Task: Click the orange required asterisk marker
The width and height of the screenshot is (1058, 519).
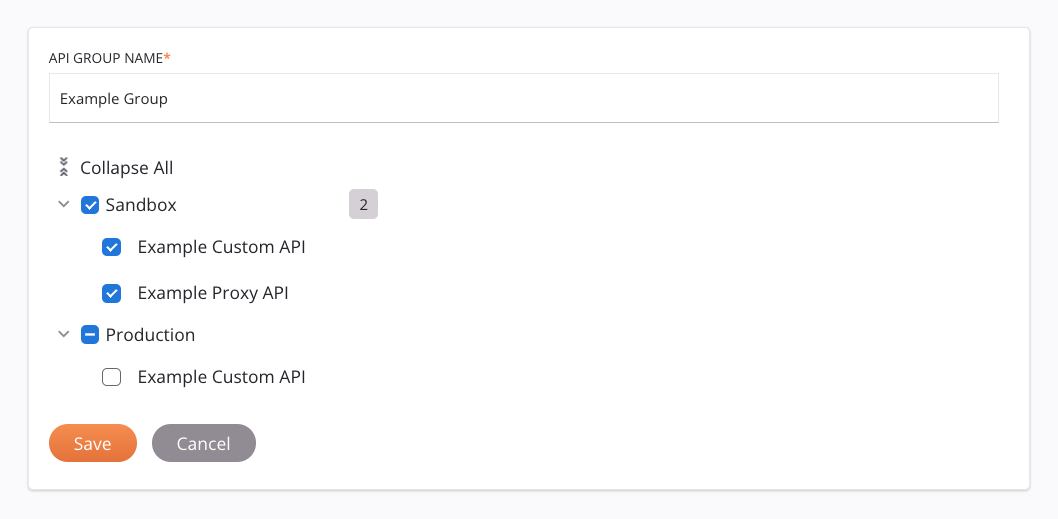Action: click(x=167, y=57)
